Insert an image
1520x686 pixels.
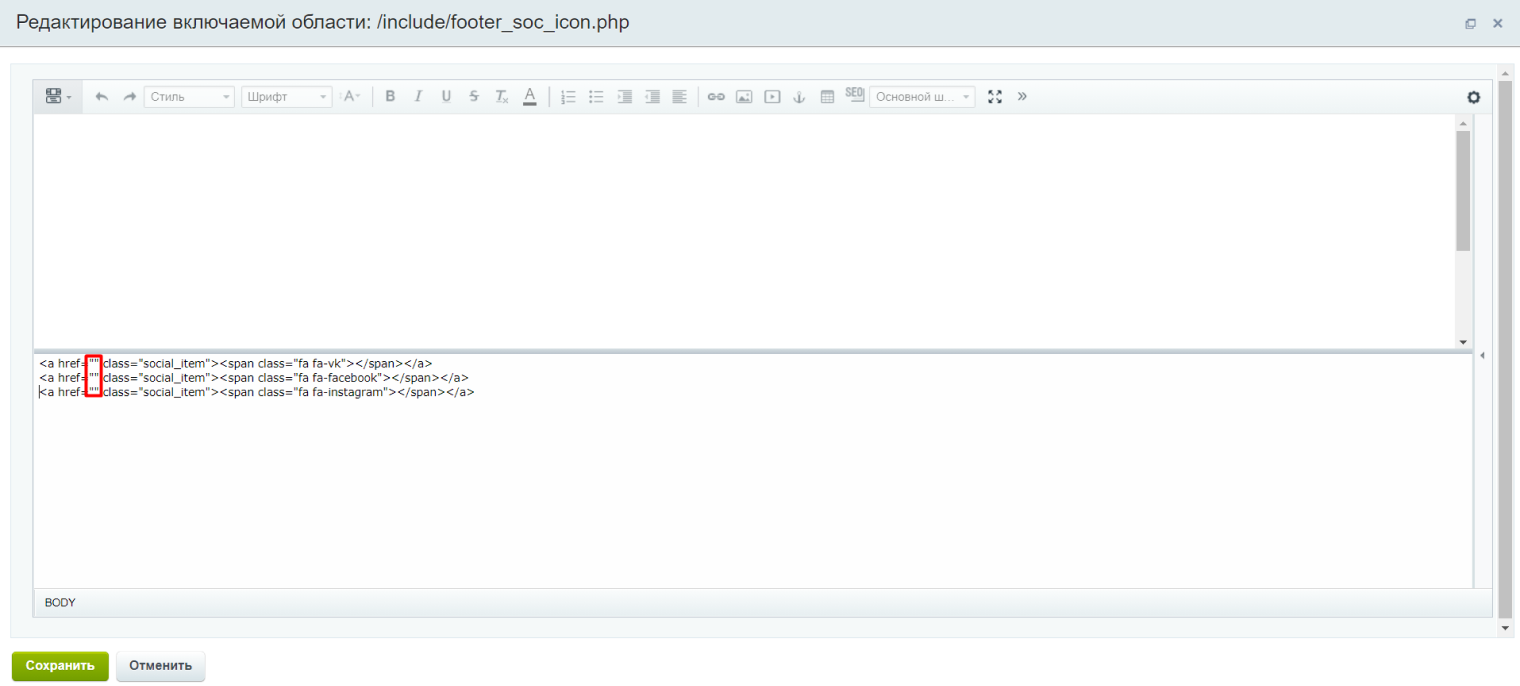point(744,97)
